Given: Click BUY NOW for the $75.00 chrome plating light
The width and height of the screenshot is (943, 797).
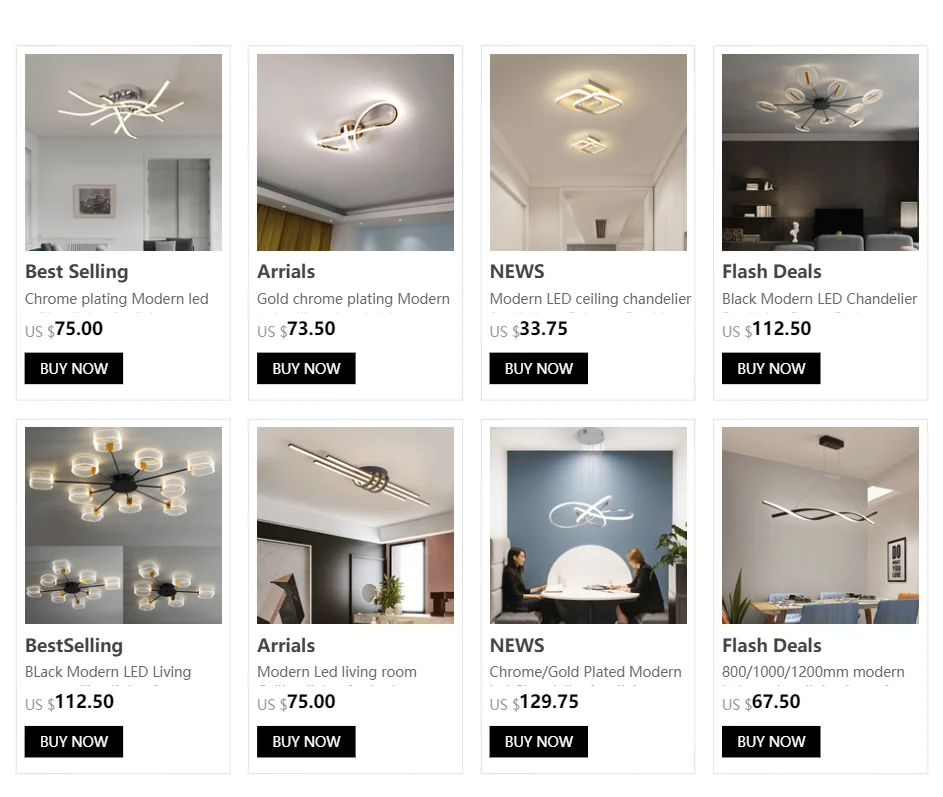Looking at the screenshot, I should tap(73, 368).
